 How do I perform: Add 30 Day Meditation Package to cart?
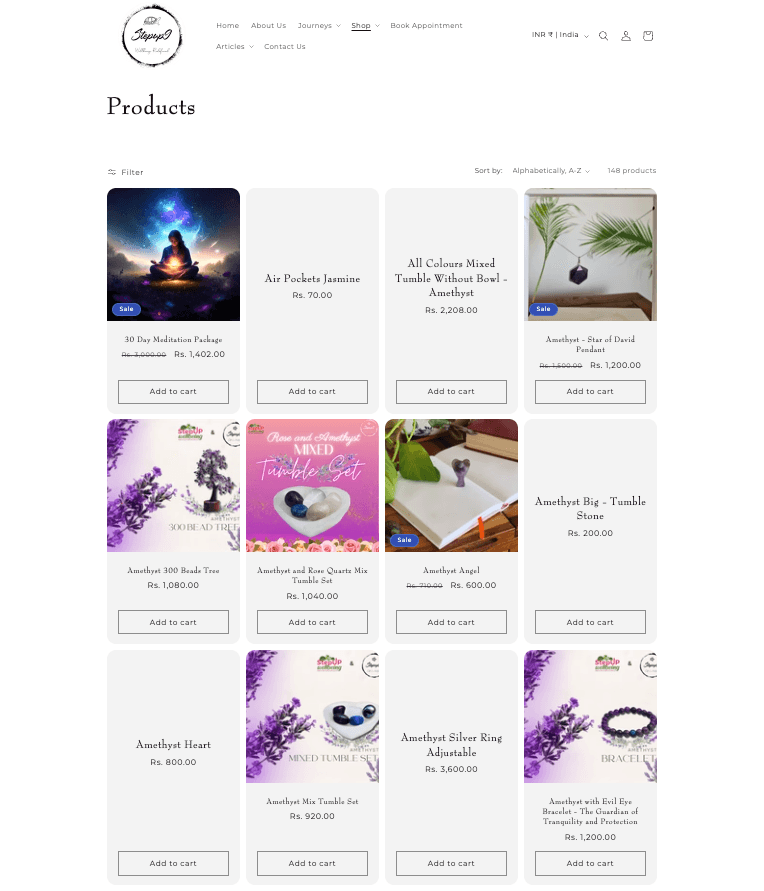pos(173,392)
